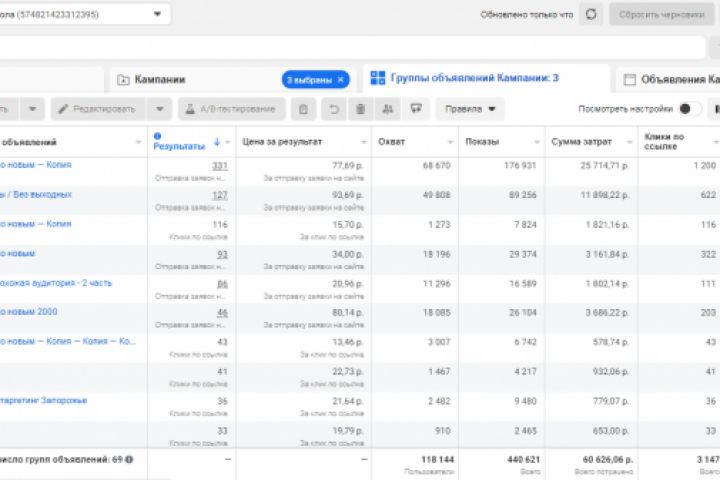Screen dimensions: 720x480
Task: Click the underlined result value 93
Action: pyautogui.click(x=222, y=254)
